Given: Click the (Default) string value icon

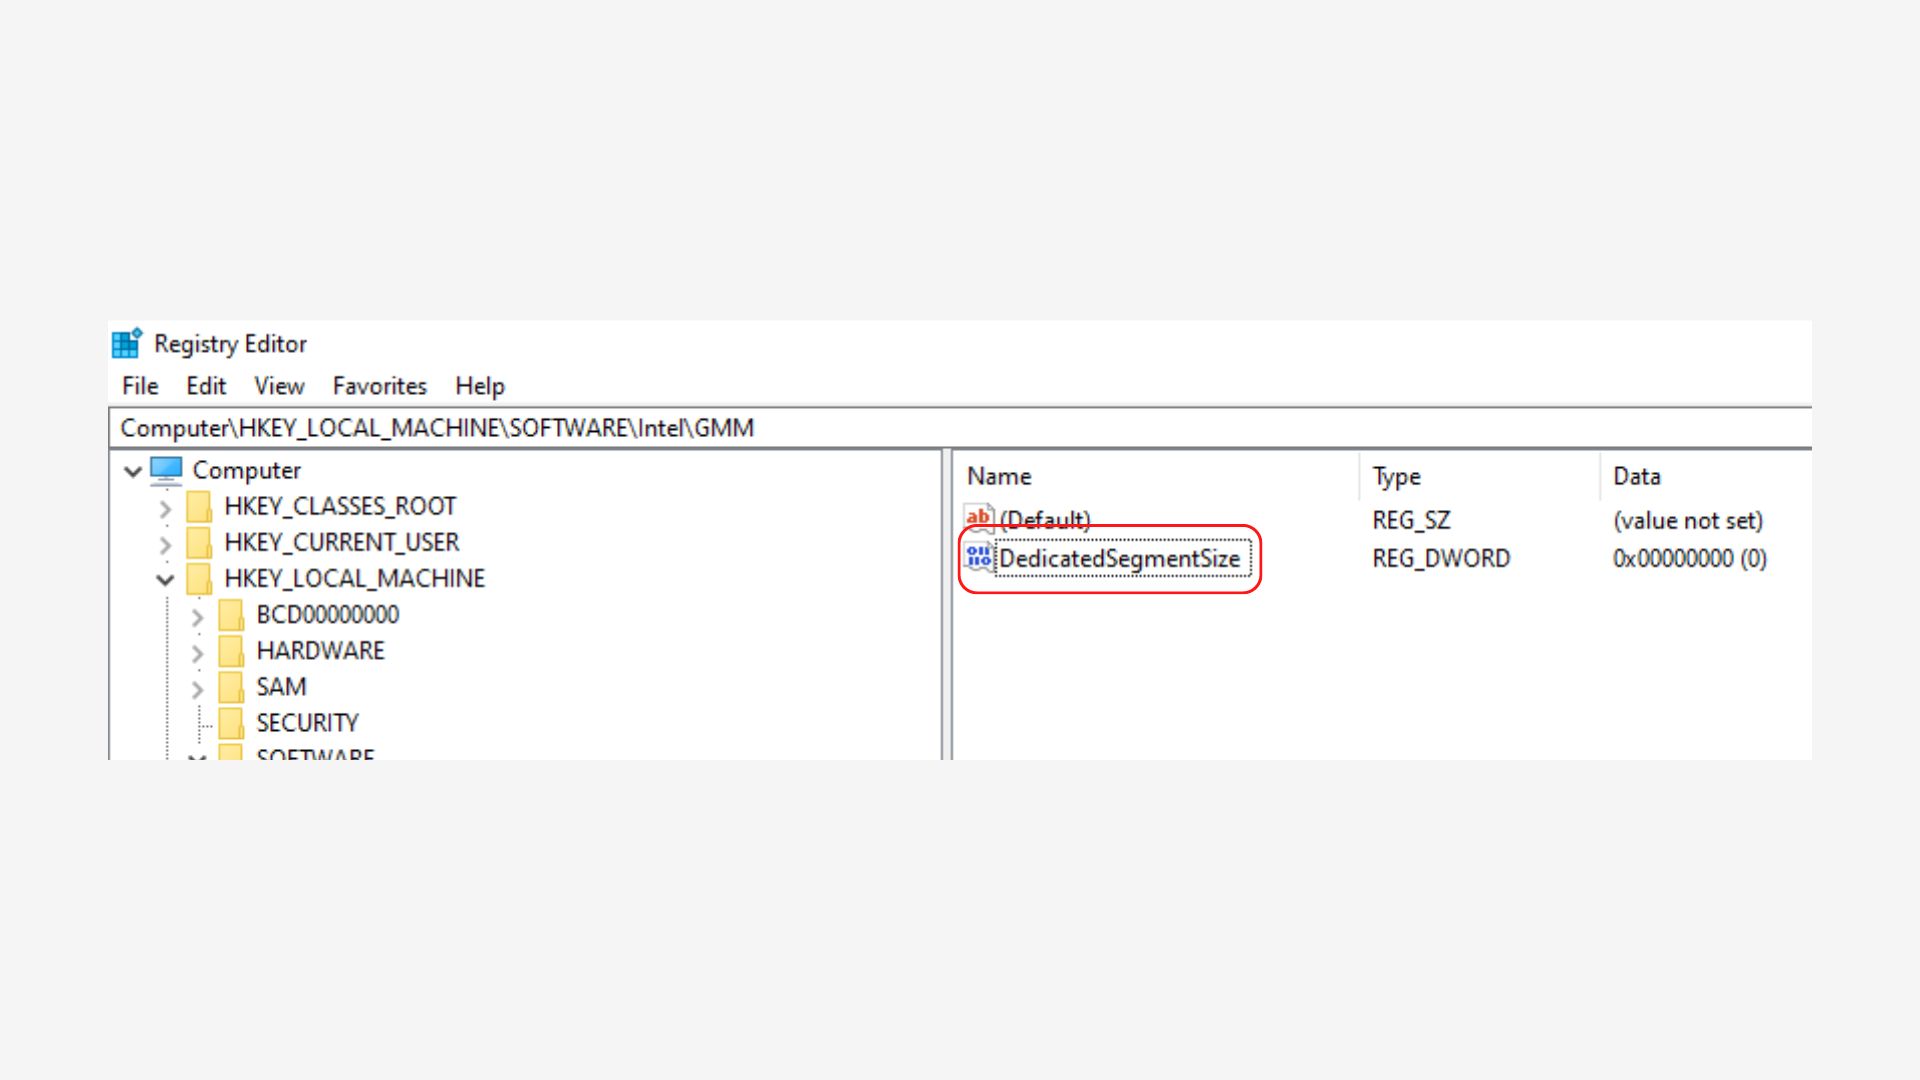Looking at the screenshot, I should click(978, 519).
